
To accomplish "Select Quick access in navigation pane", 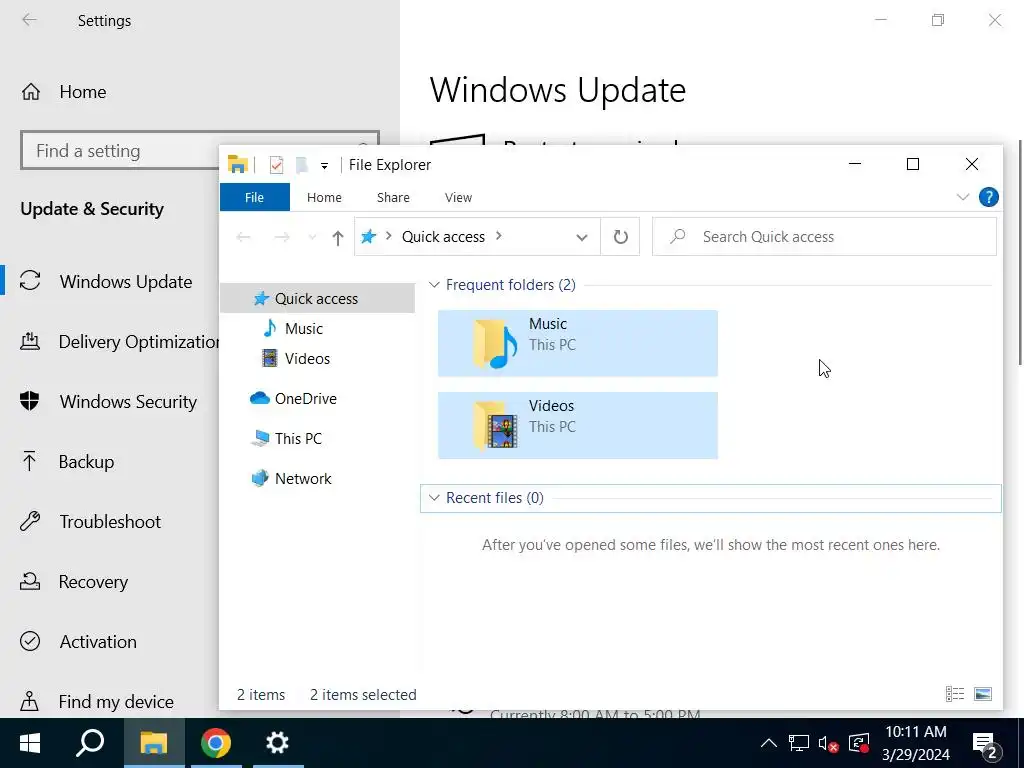I will coord(317,298).
